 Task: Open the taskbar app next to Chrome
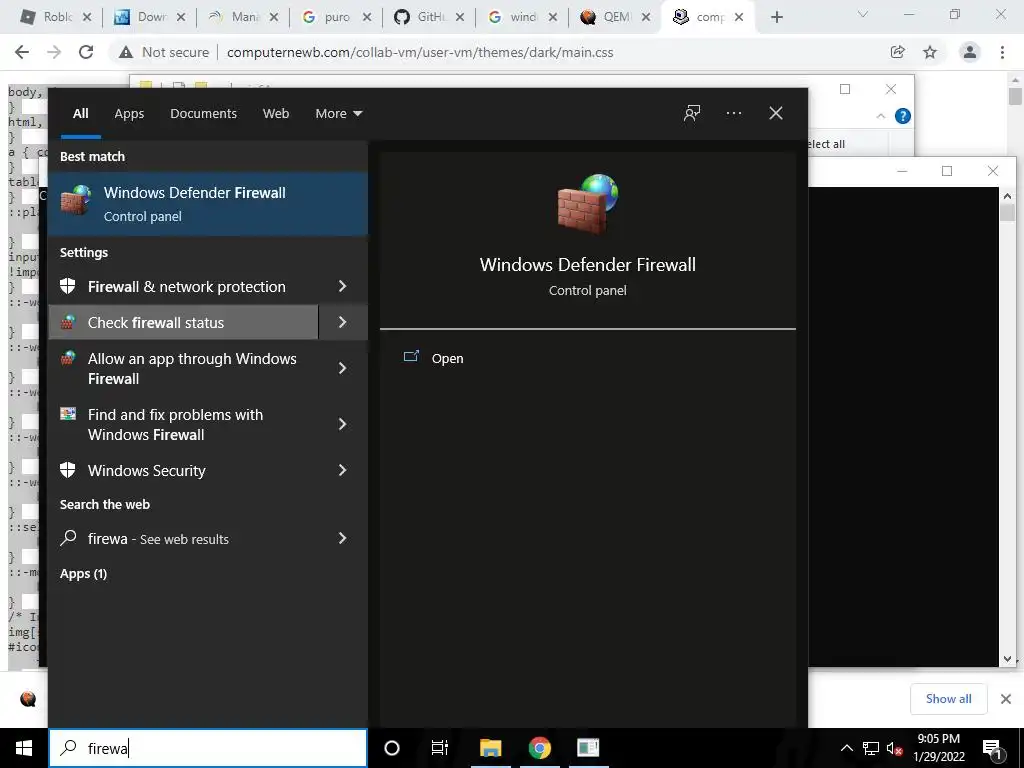tap(588, 748)
